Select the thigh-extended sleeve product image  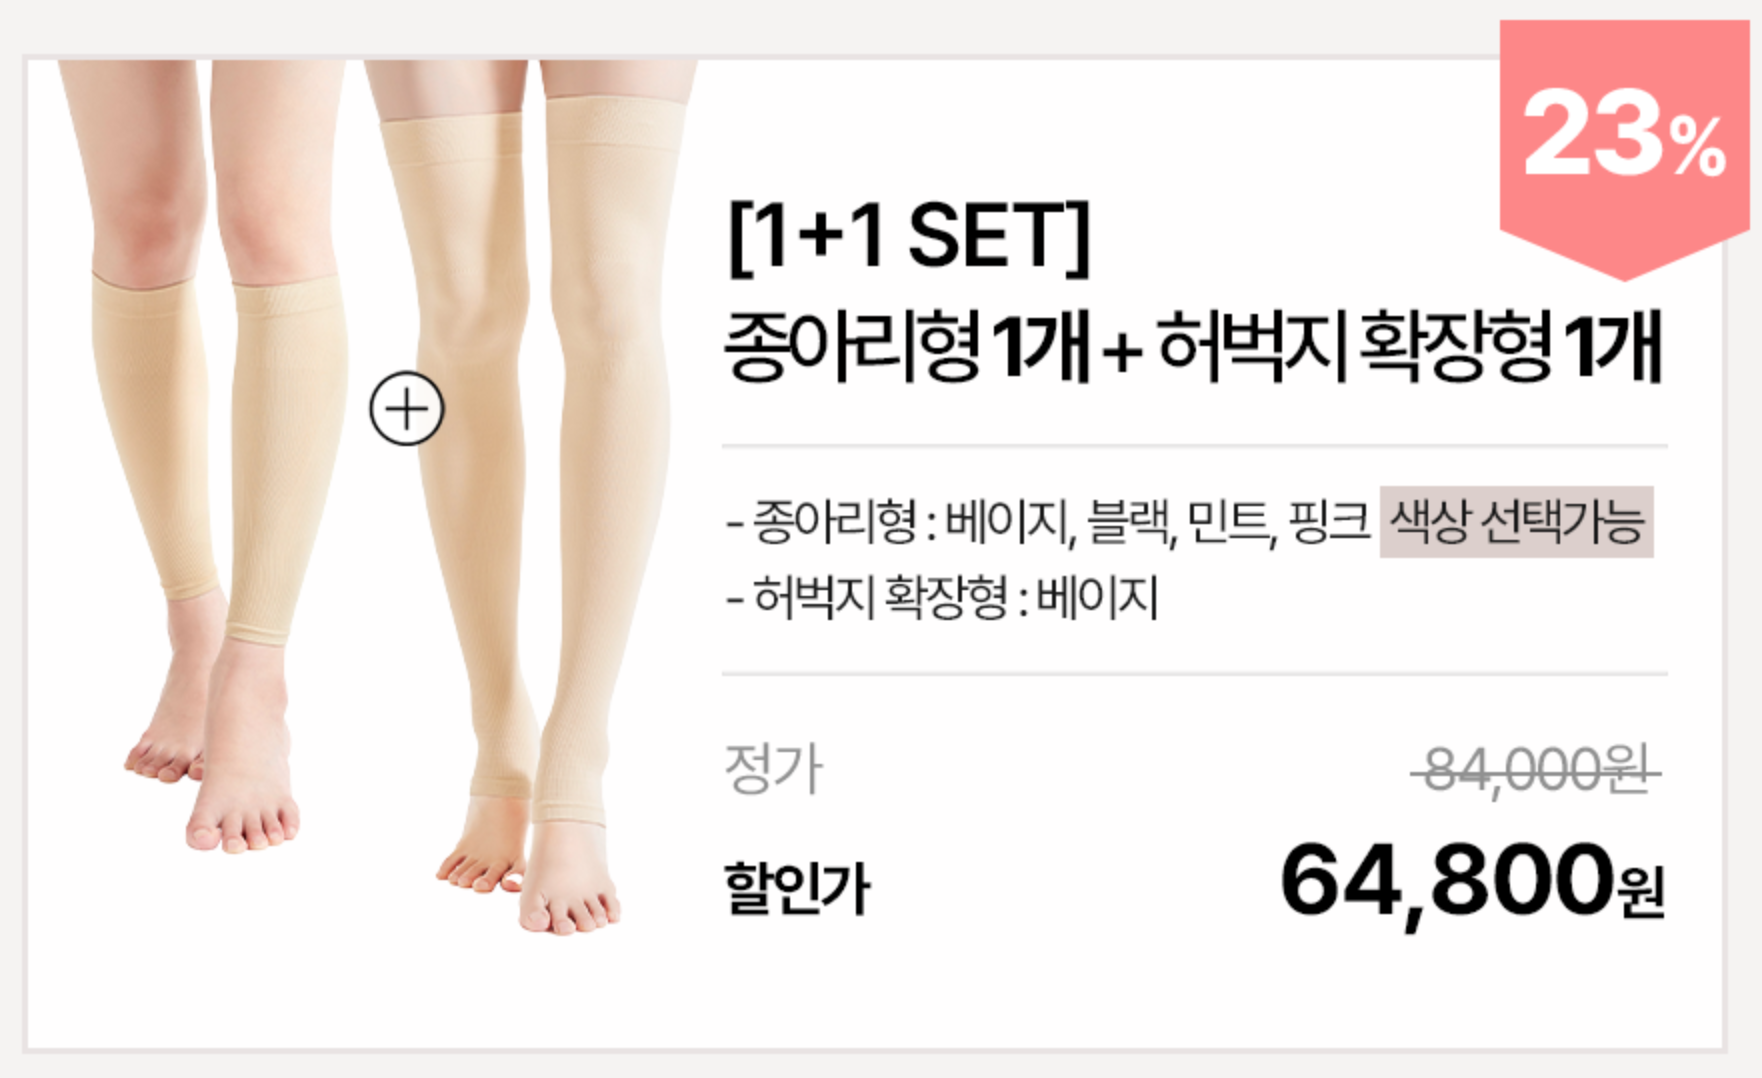coord(528,497)
